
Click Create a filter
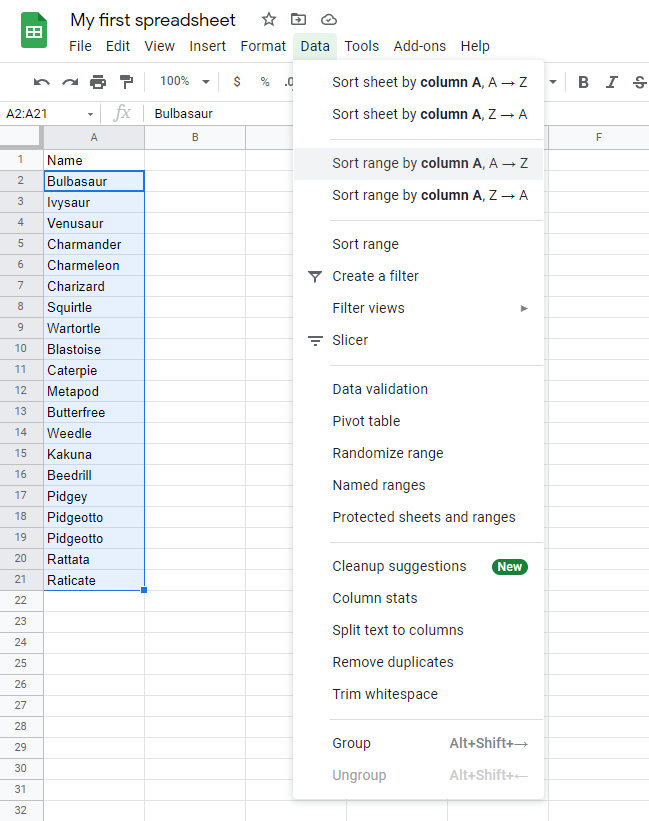375,276
